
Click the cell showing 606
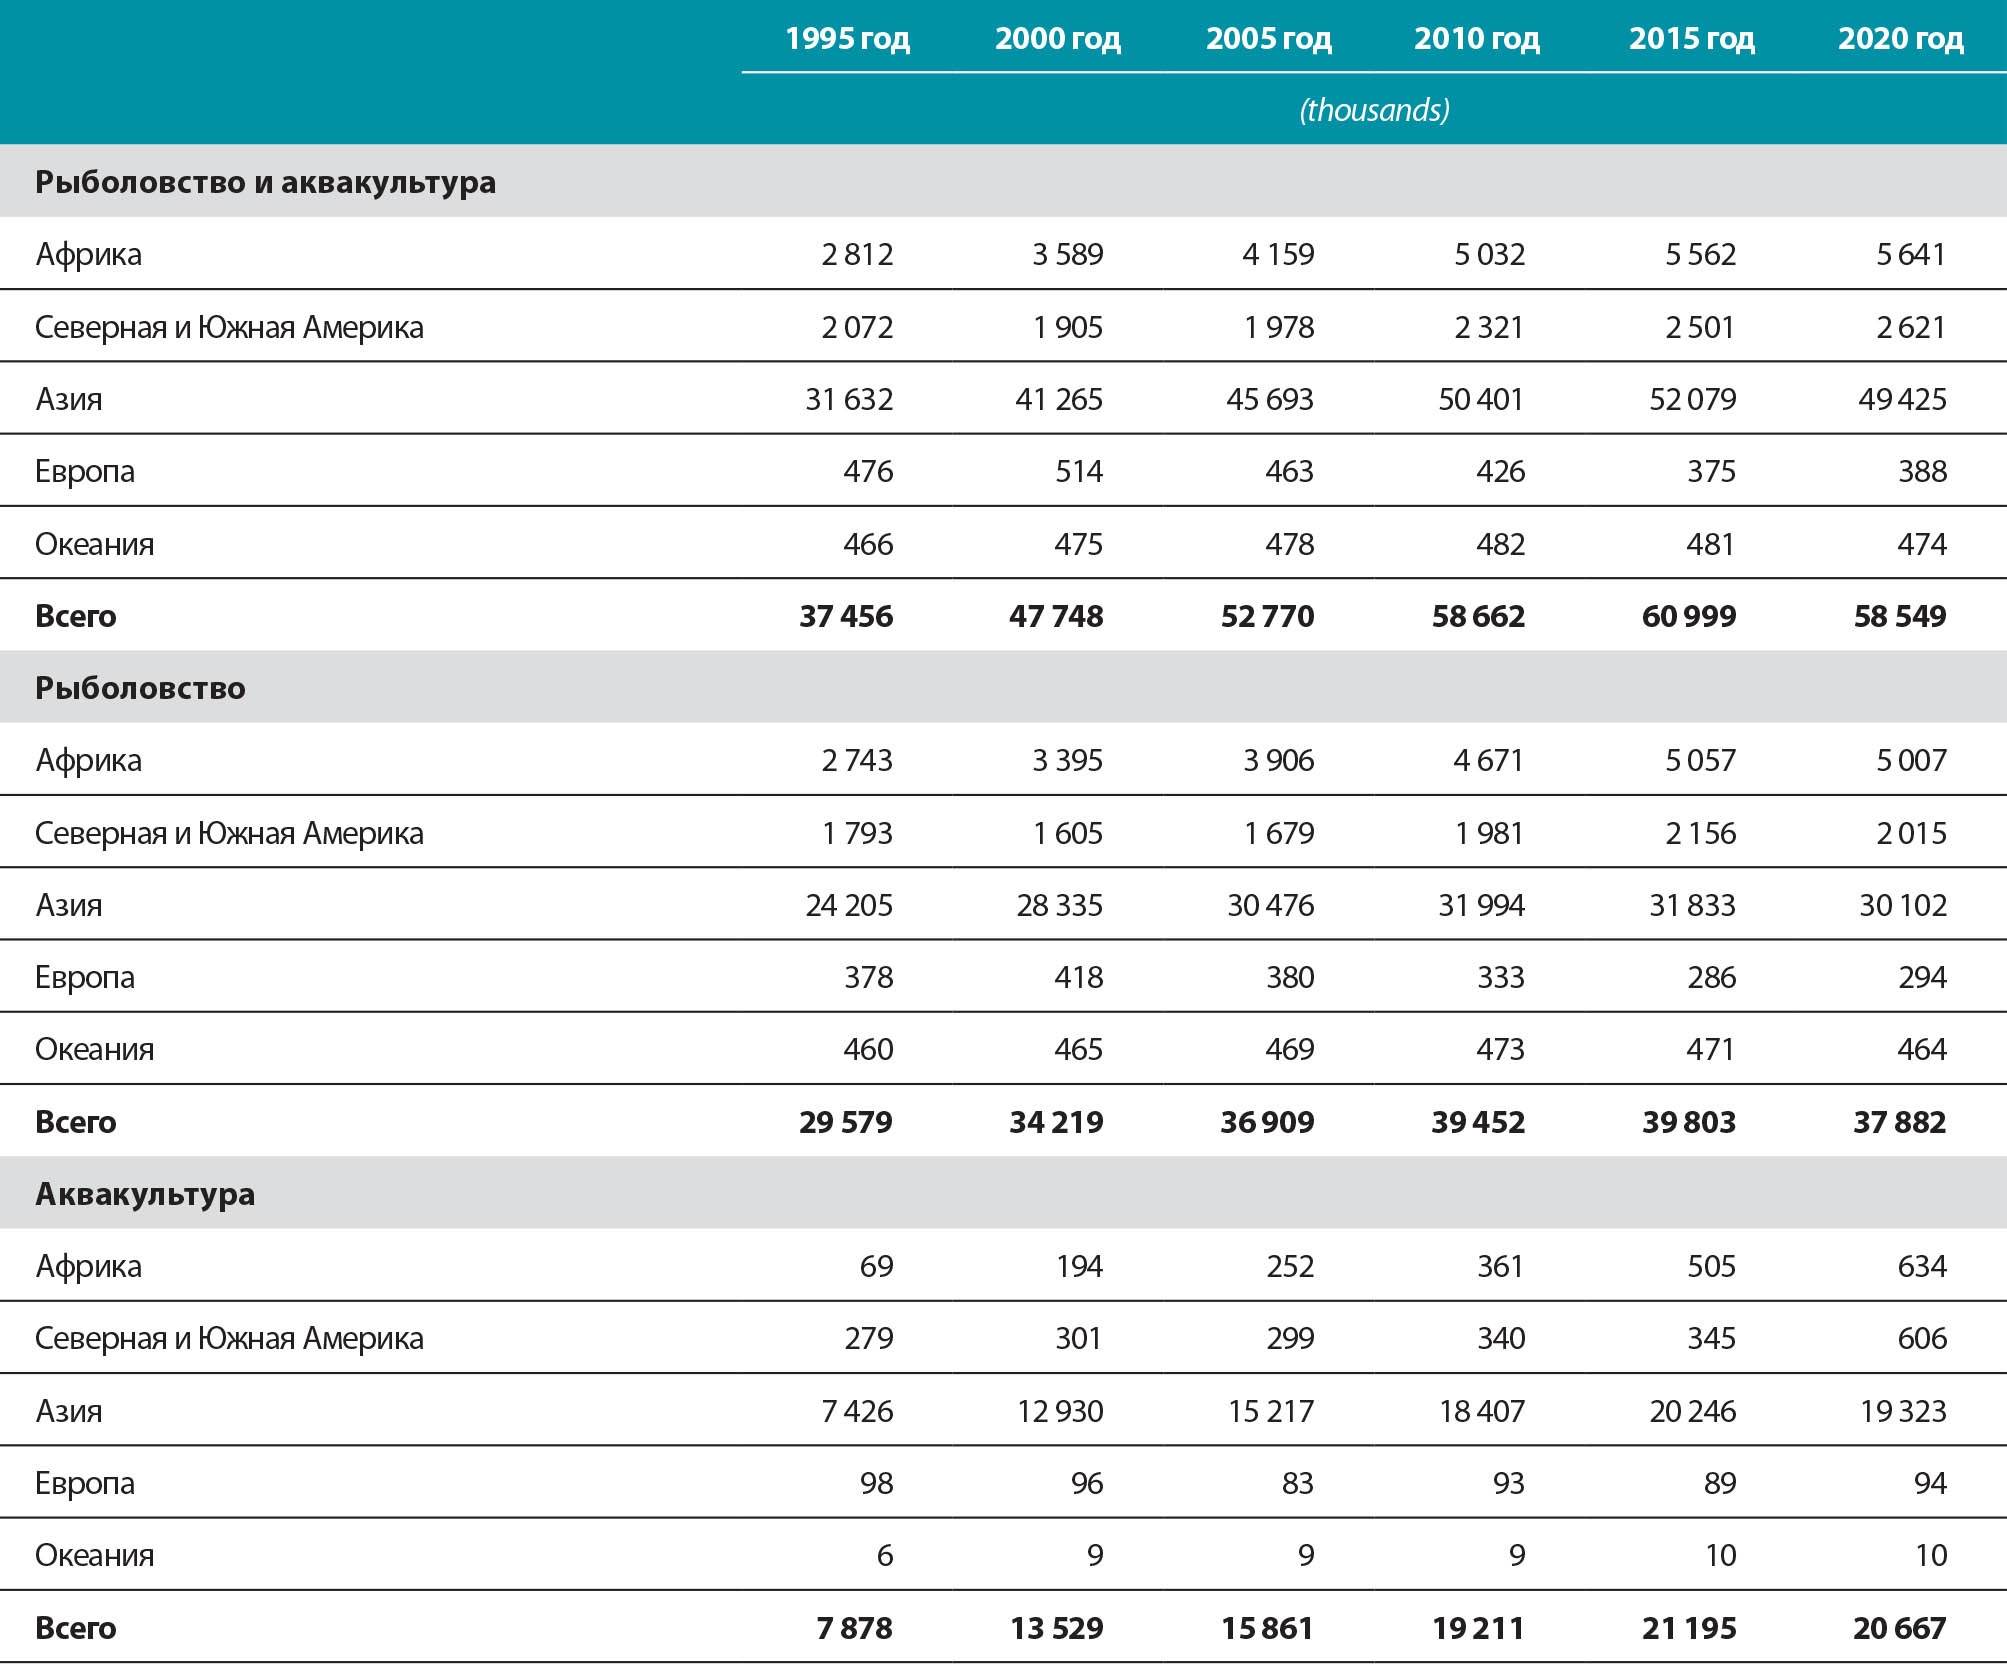1923,1338
